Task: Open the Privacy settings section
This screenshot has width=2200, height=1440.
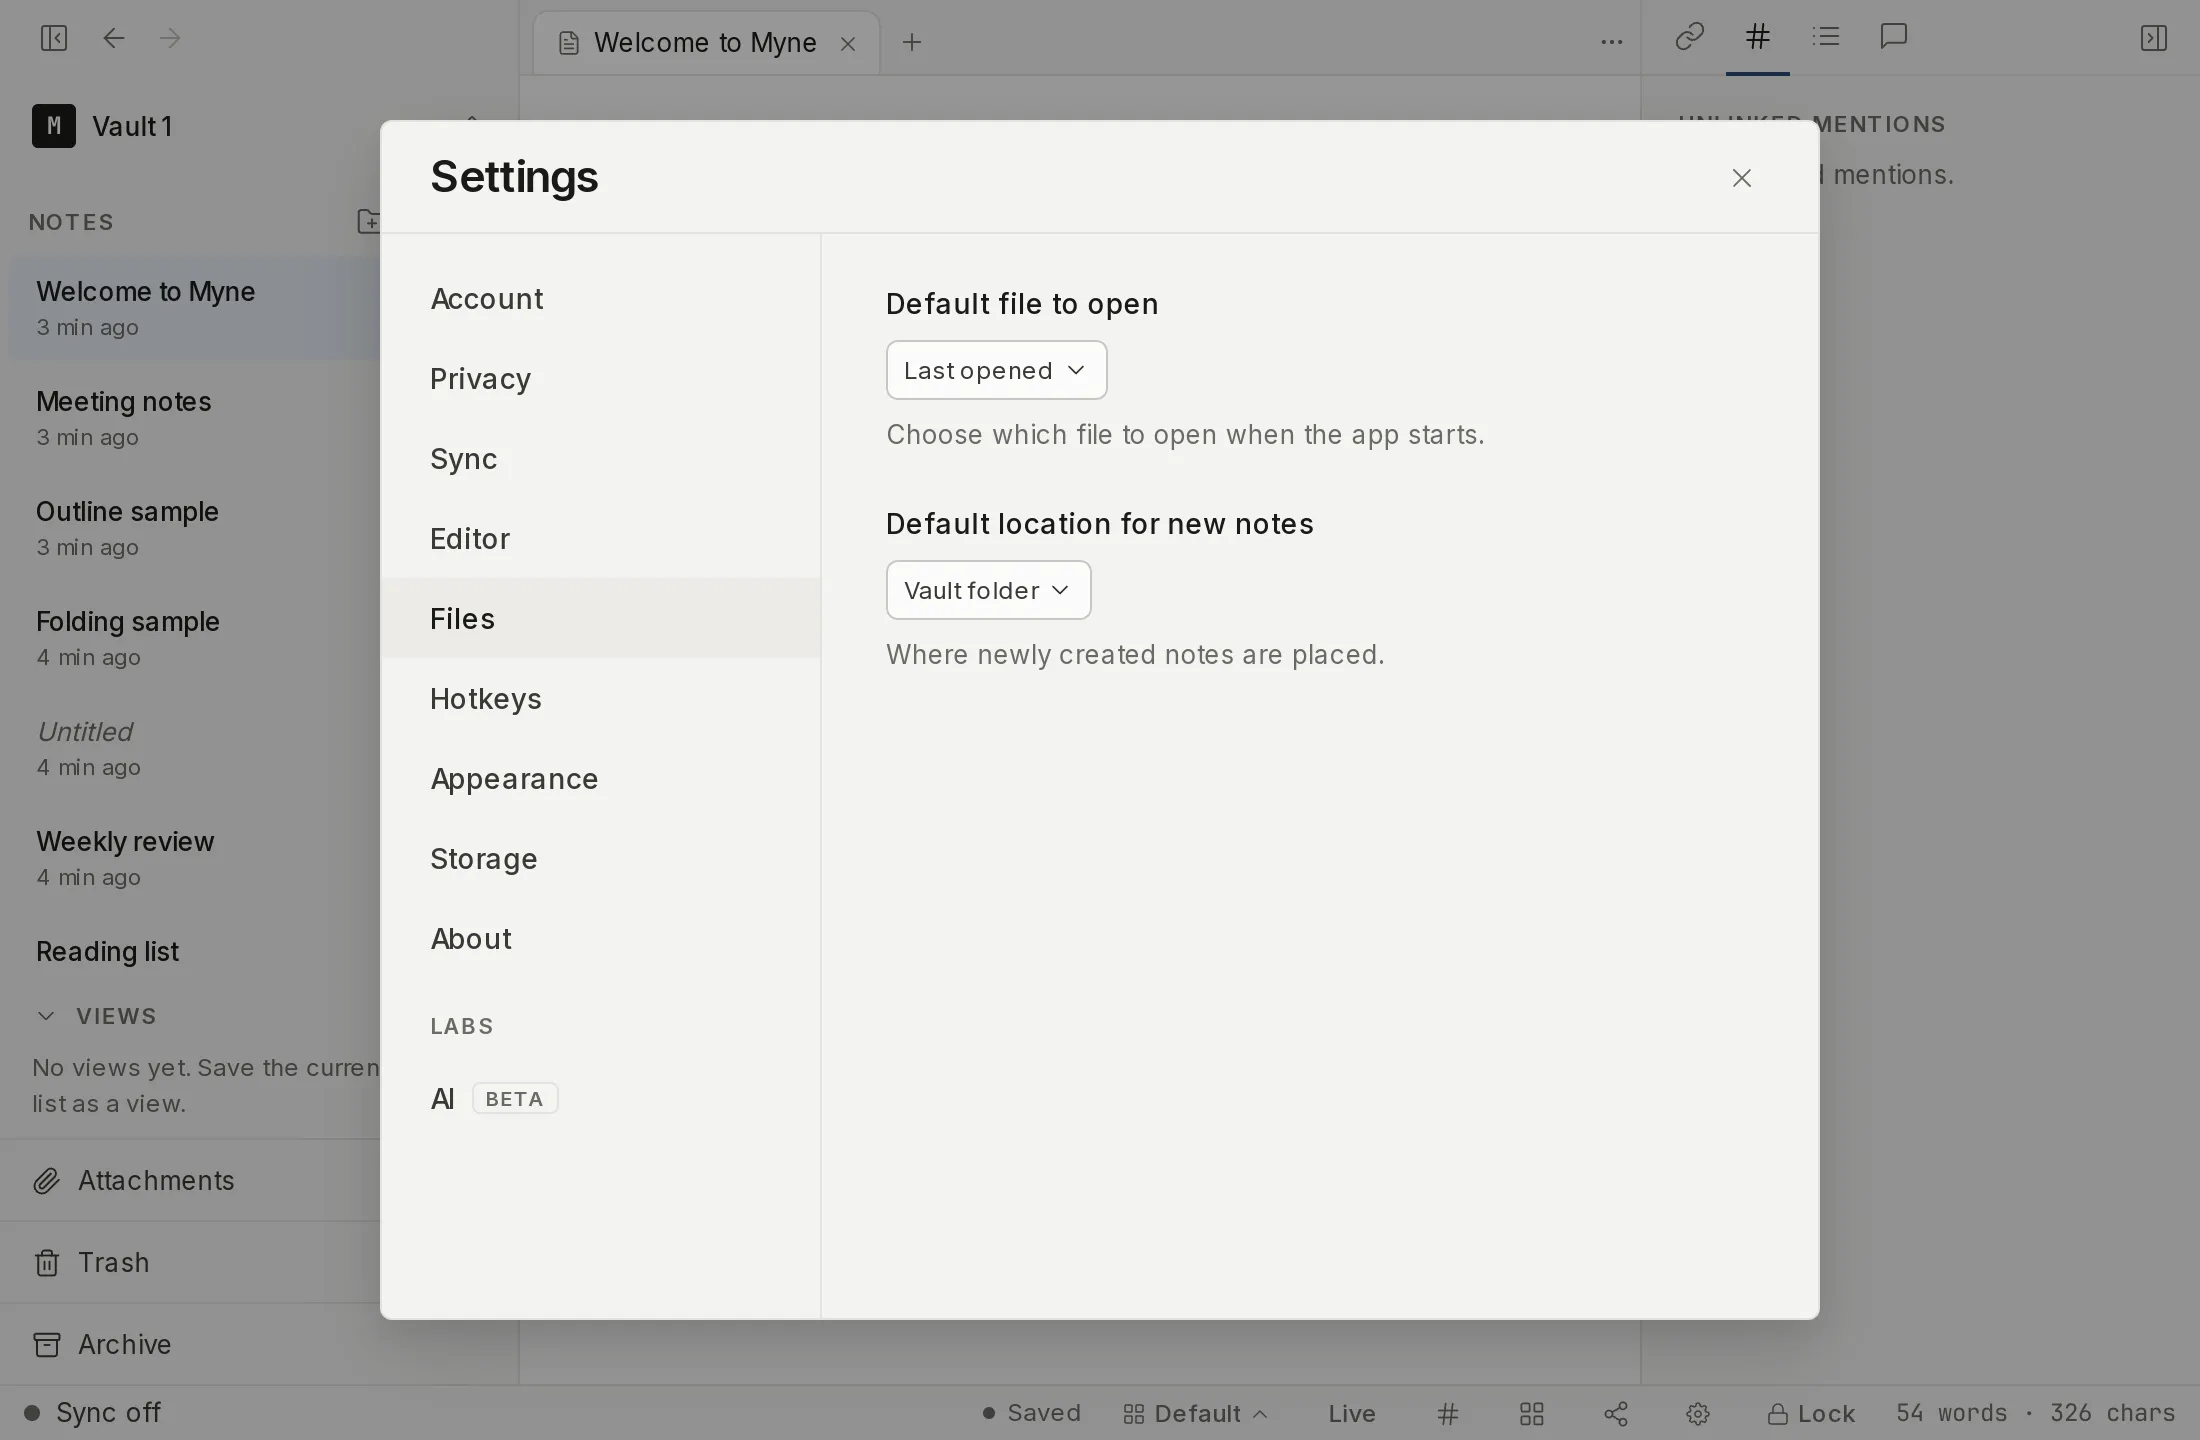Action: click(x=600, y=378)
